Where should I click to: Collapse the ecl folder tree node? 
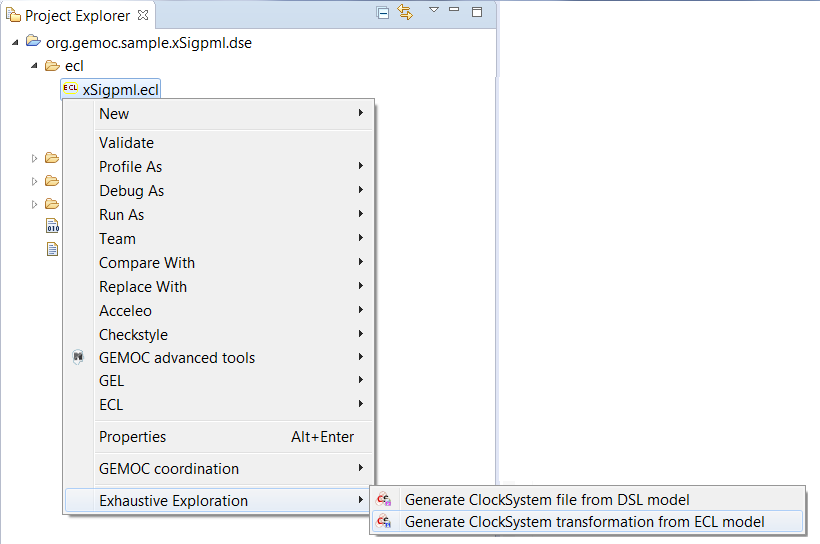point(34,66)
